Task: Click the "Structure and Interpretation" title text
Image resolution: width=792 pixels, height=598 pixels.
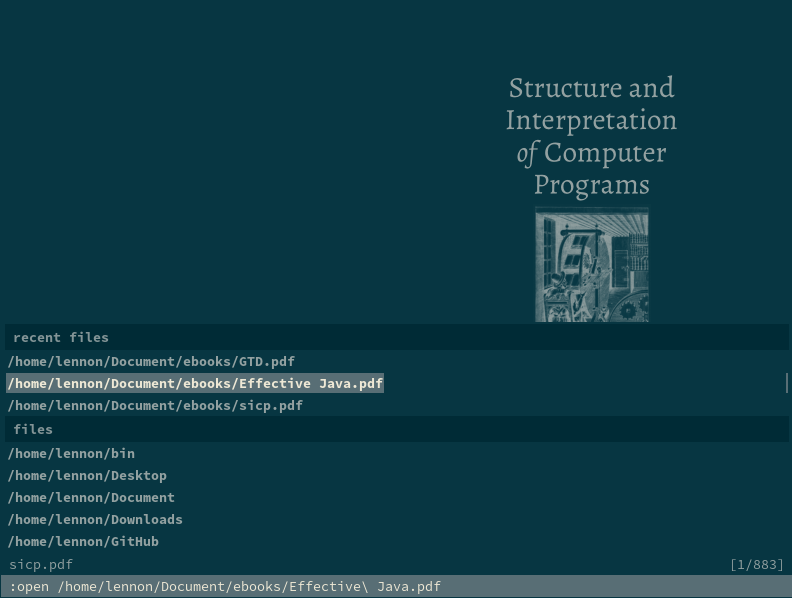Action: point(591,104)
